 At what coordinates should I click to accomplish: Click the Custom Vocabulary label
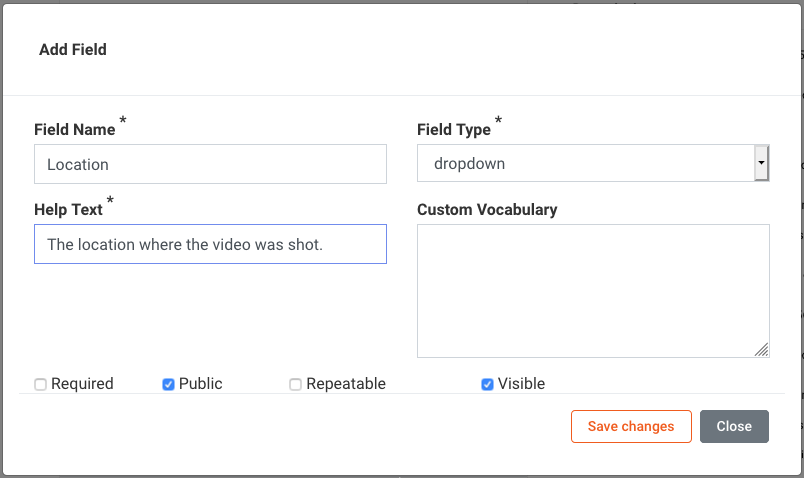487,210
